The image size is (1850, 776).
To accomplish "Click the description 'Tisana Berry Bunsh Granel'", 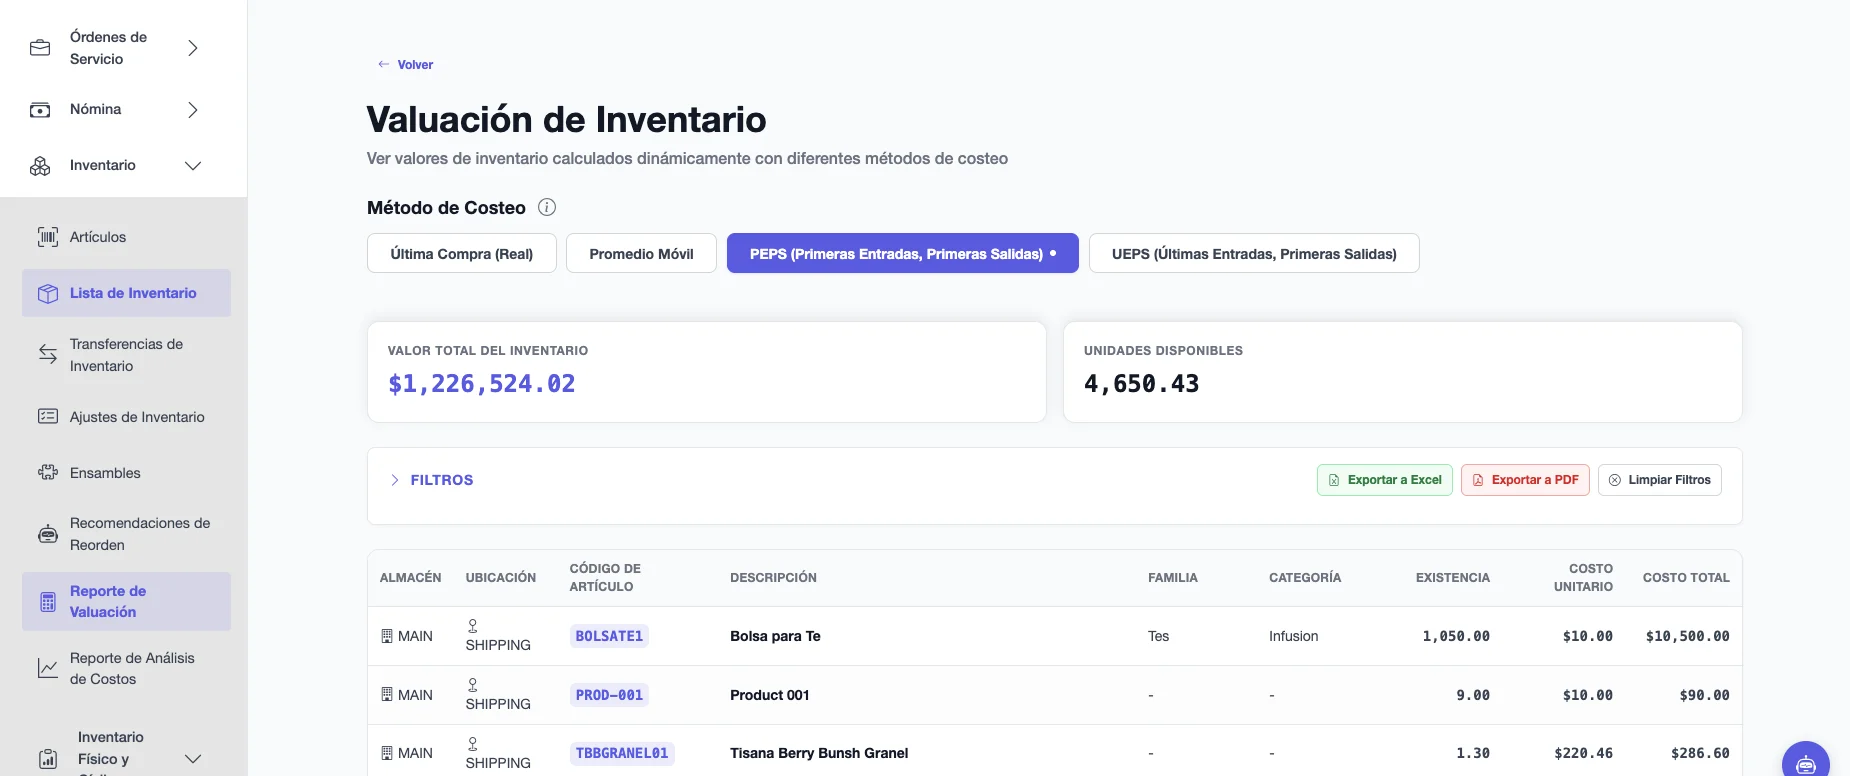I will pos(819,753).
